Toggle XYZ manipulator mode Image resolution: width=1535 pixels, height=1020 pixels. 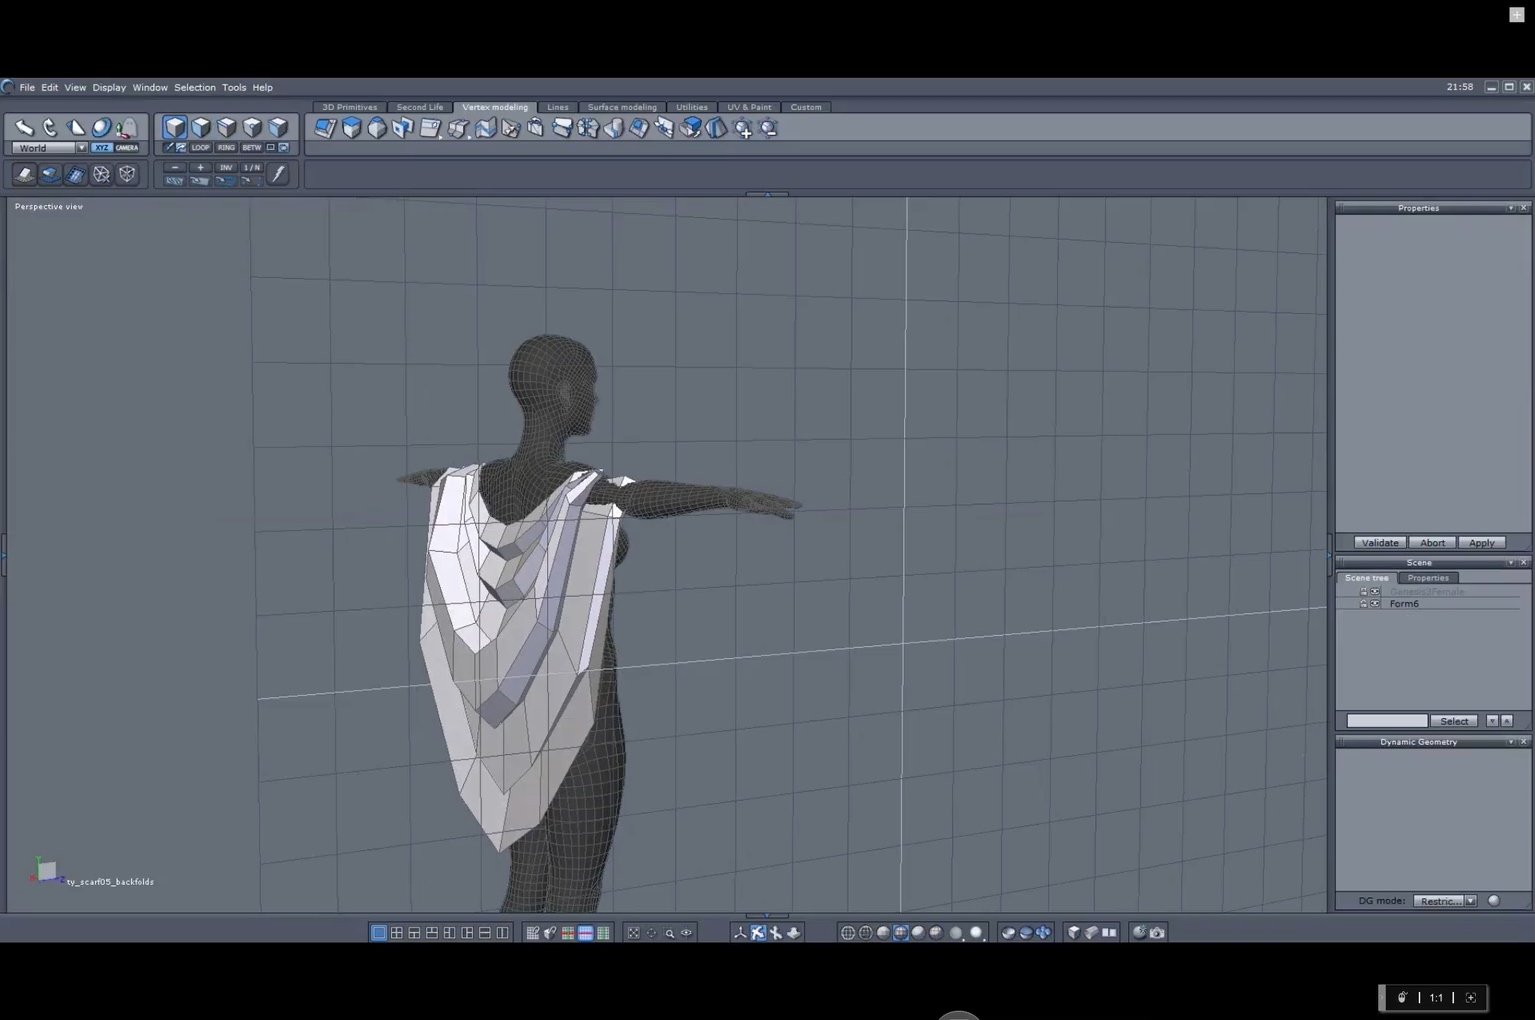102,148
